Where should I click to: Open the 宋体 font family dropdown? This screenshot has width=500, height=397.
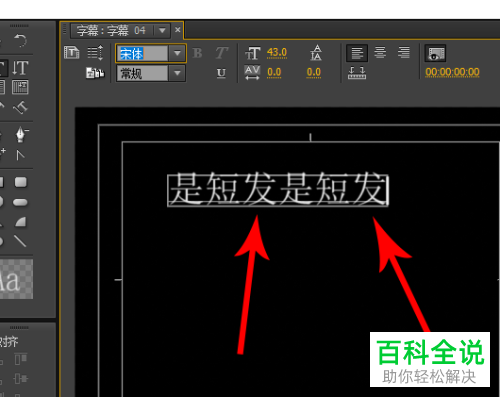click(x=177, y=53)
